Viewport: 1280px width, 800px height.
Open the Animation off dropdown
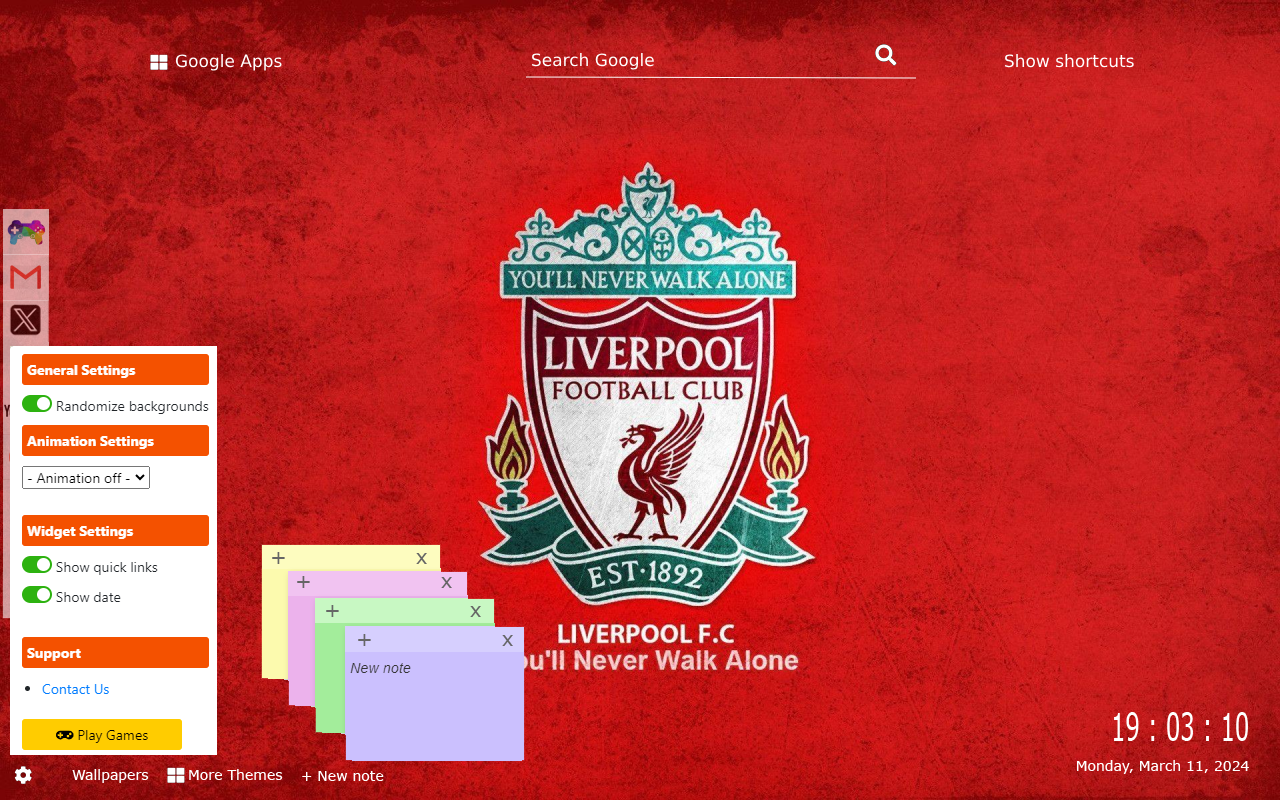point(86,478)
